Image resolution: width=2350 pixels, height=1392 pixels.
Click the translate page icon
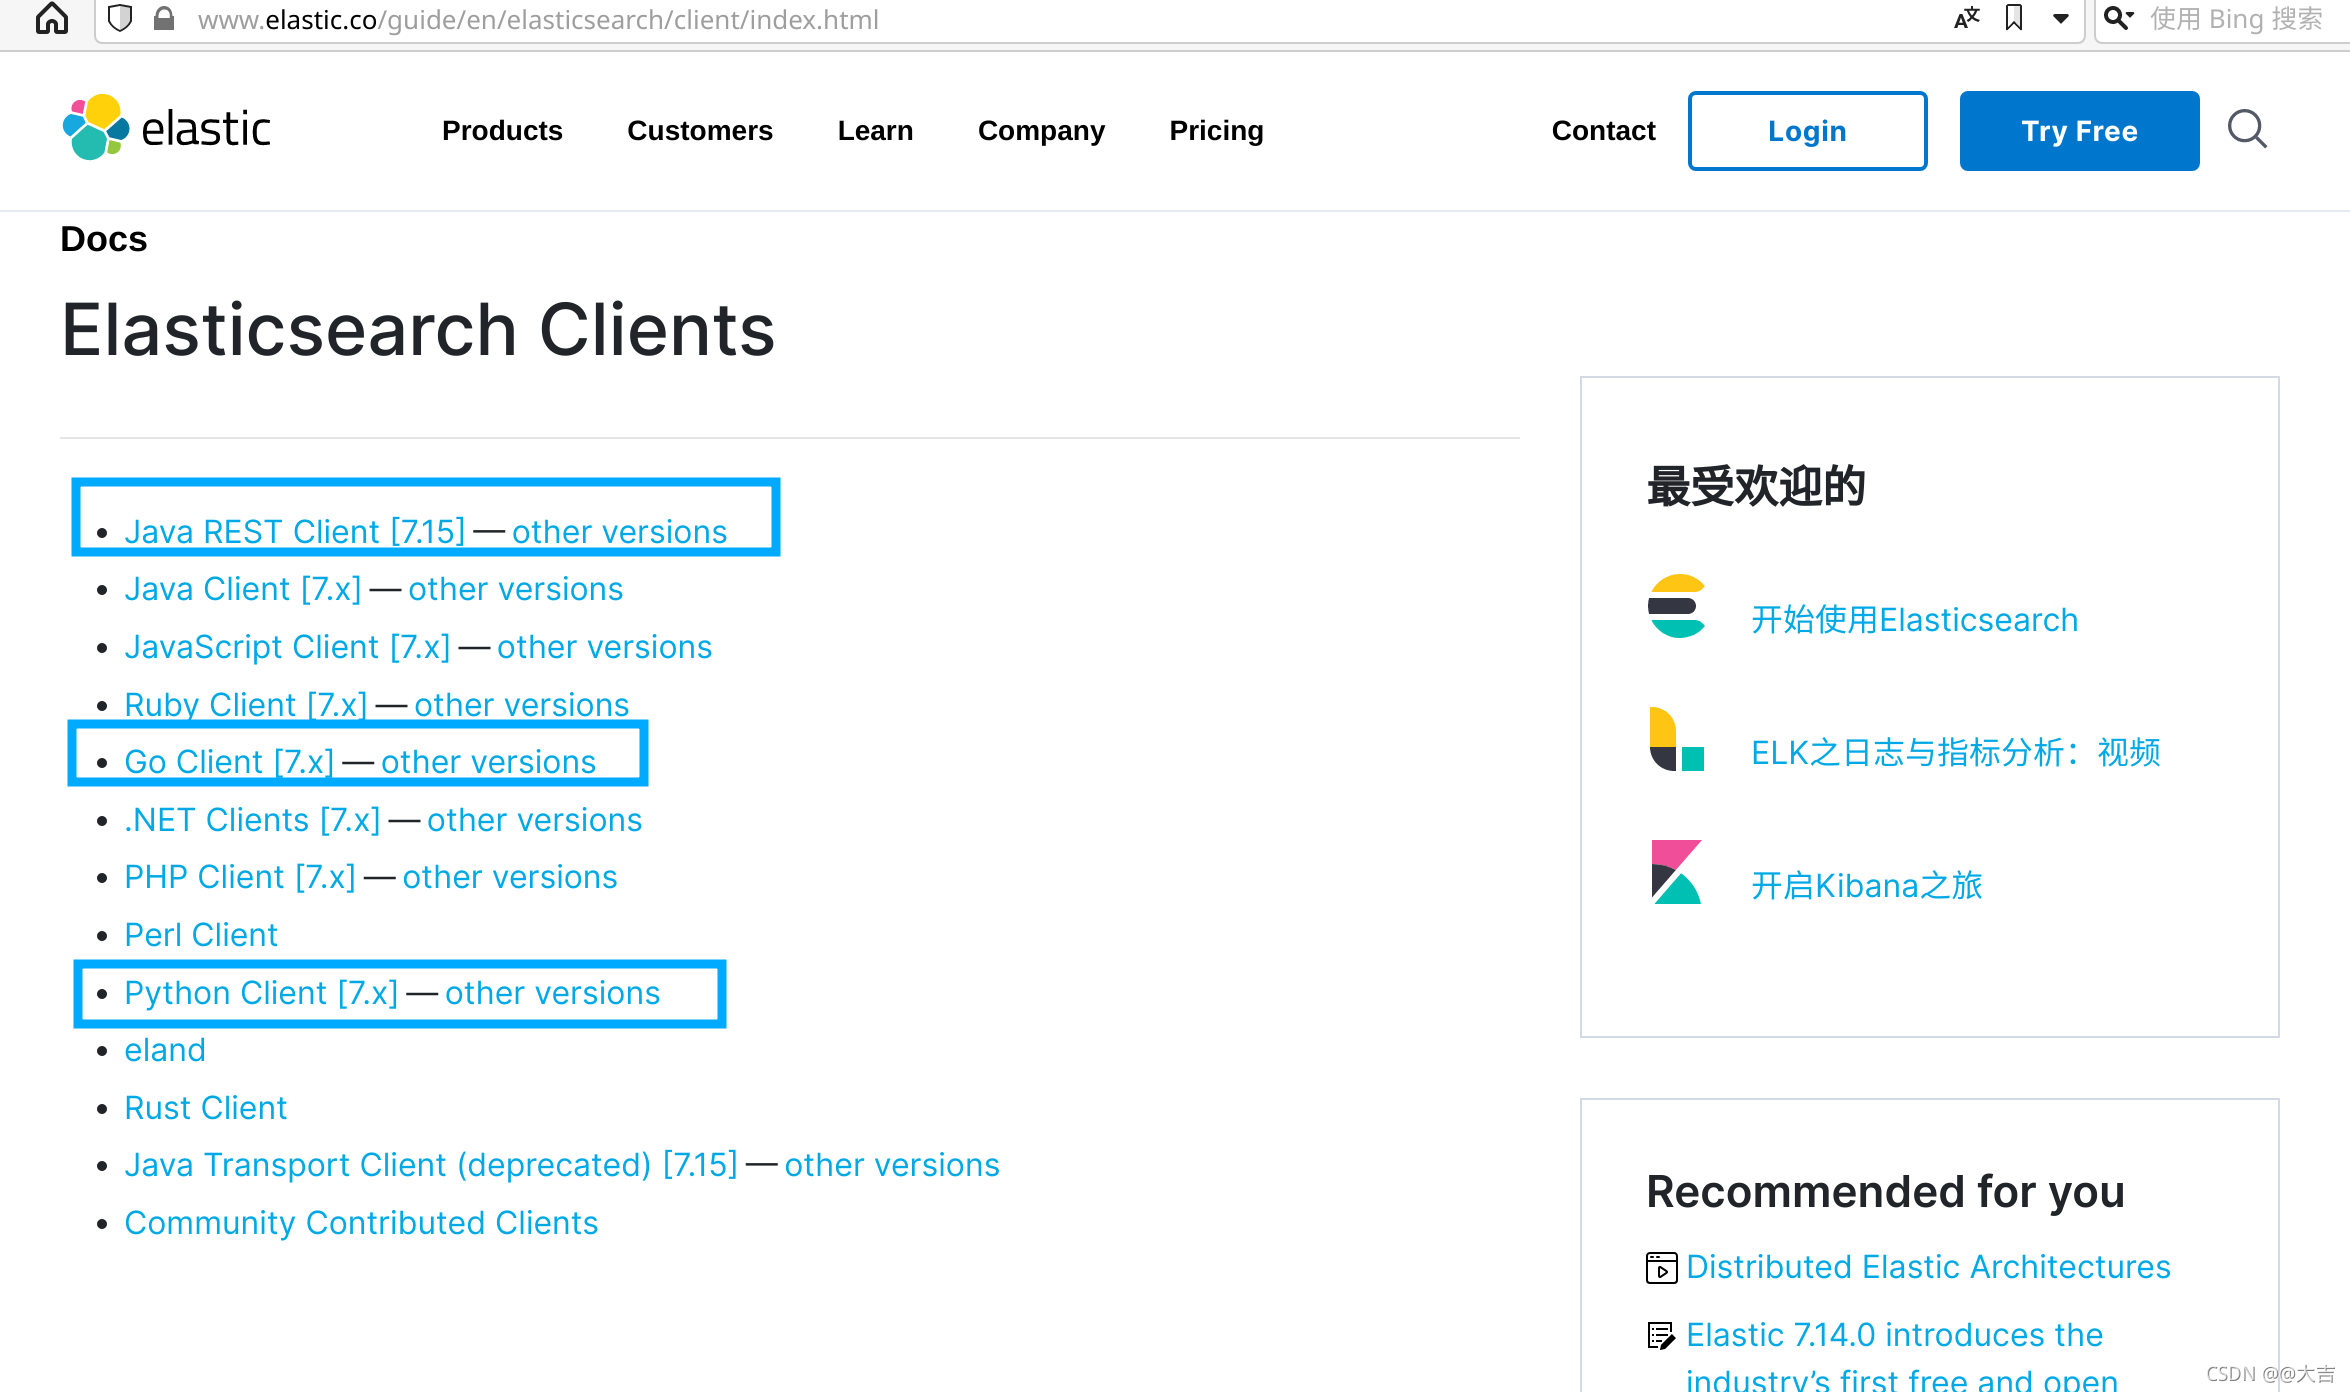pyautogui.click(x=1967, y=18)
